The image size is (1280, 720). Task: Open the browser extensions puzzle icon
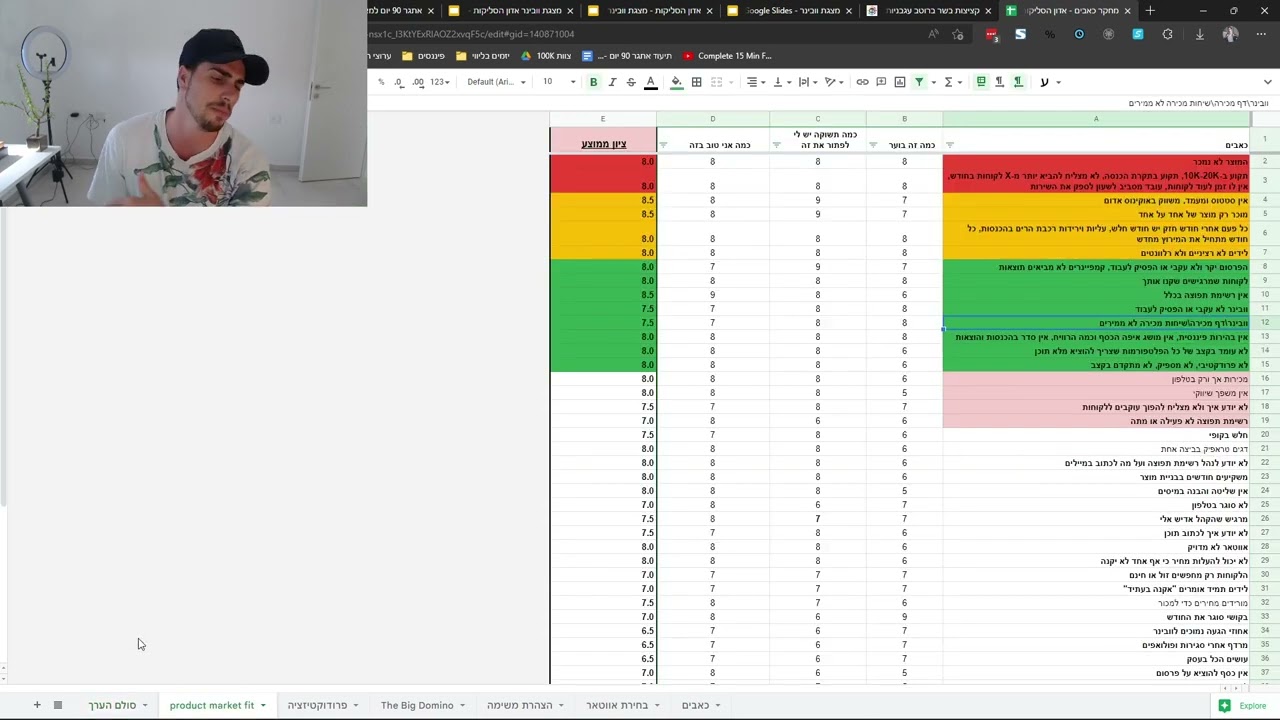(x=1167, y=34)
